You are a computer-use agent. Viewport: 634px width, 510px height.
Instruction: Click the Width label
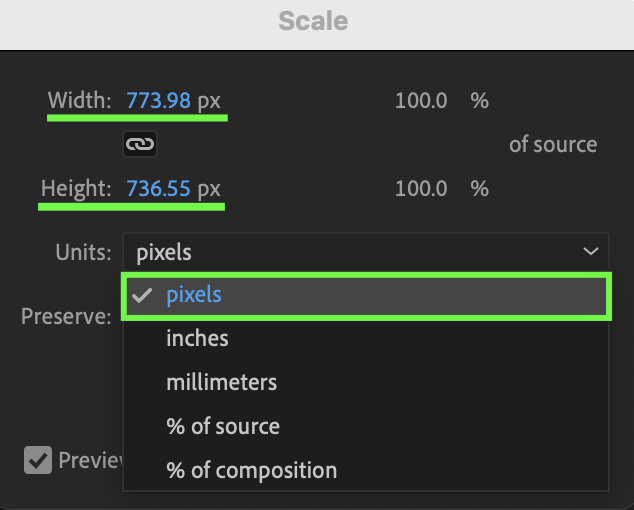point(80,101)
